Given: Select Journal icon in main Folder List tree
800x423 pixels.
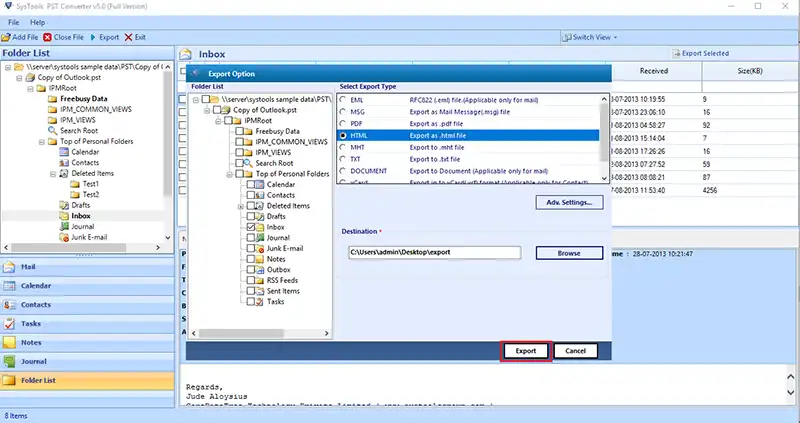Looking at the screenshot, I should pyautogui.click(x=64, y=227).
